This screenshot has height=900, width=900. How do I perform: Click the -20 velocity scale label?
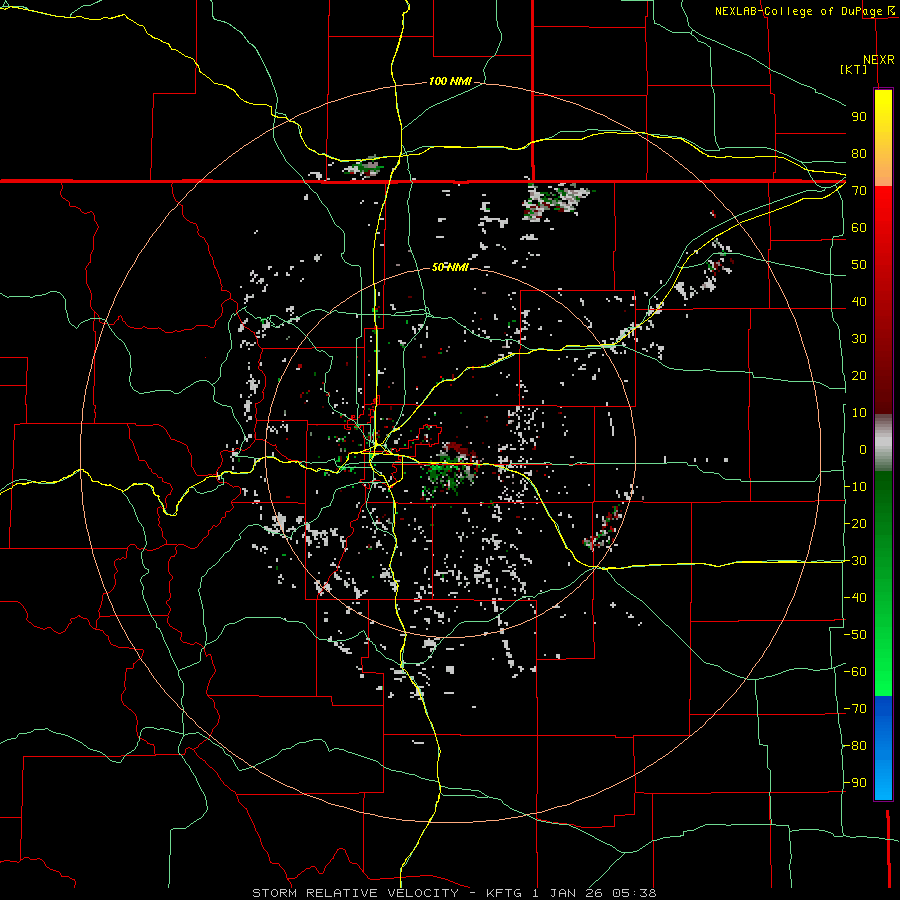[x=855, y=523]
